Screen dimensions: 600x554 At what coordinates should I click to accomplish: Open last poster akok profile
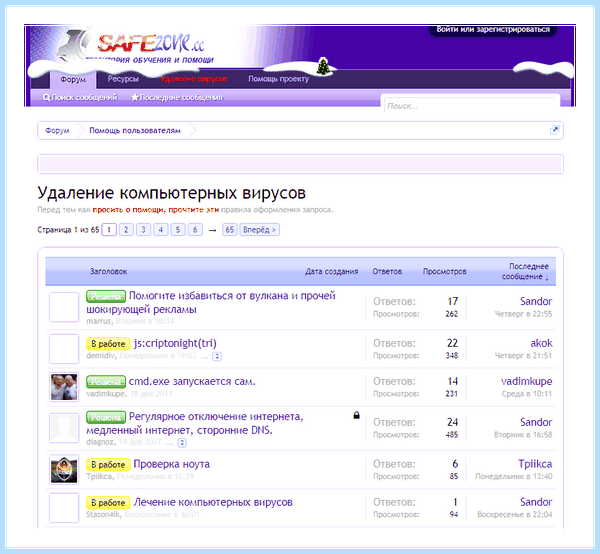click(541, 343)
